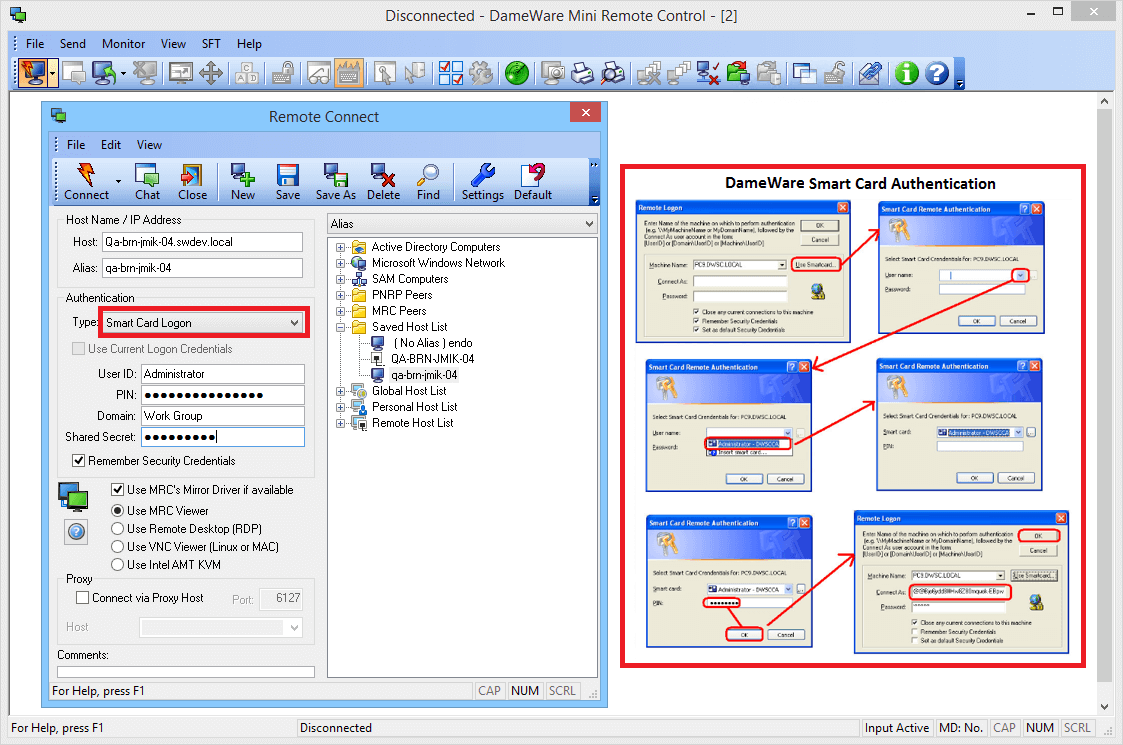Click the Domain field containing Work Group

(x=222, y=416)
